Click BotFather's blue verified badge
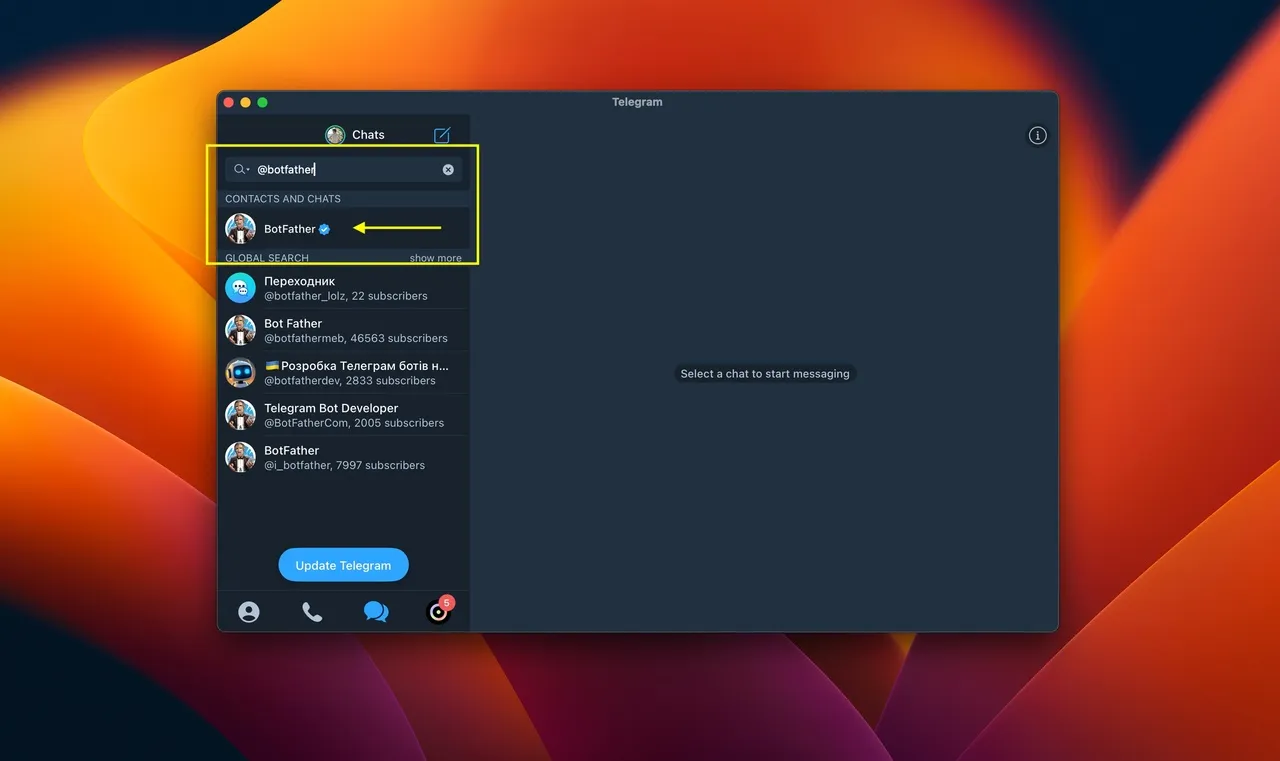This screenshot has width=1280, height=761. [324, 229]
